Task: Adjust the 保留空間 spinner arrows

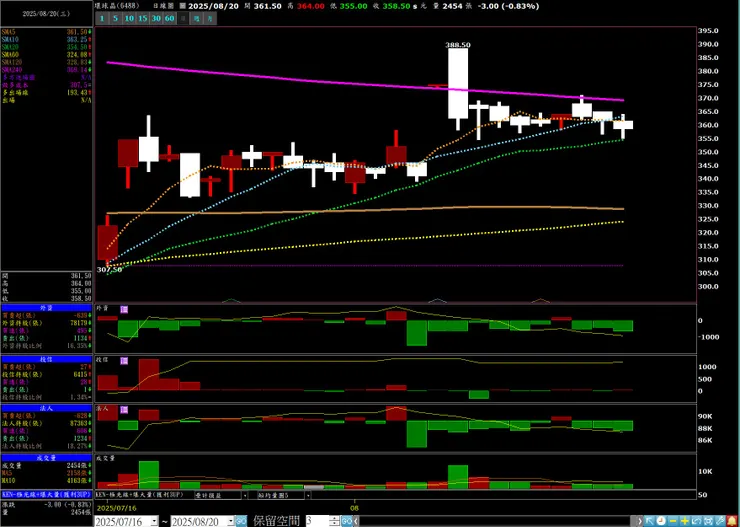Action: 335,521
